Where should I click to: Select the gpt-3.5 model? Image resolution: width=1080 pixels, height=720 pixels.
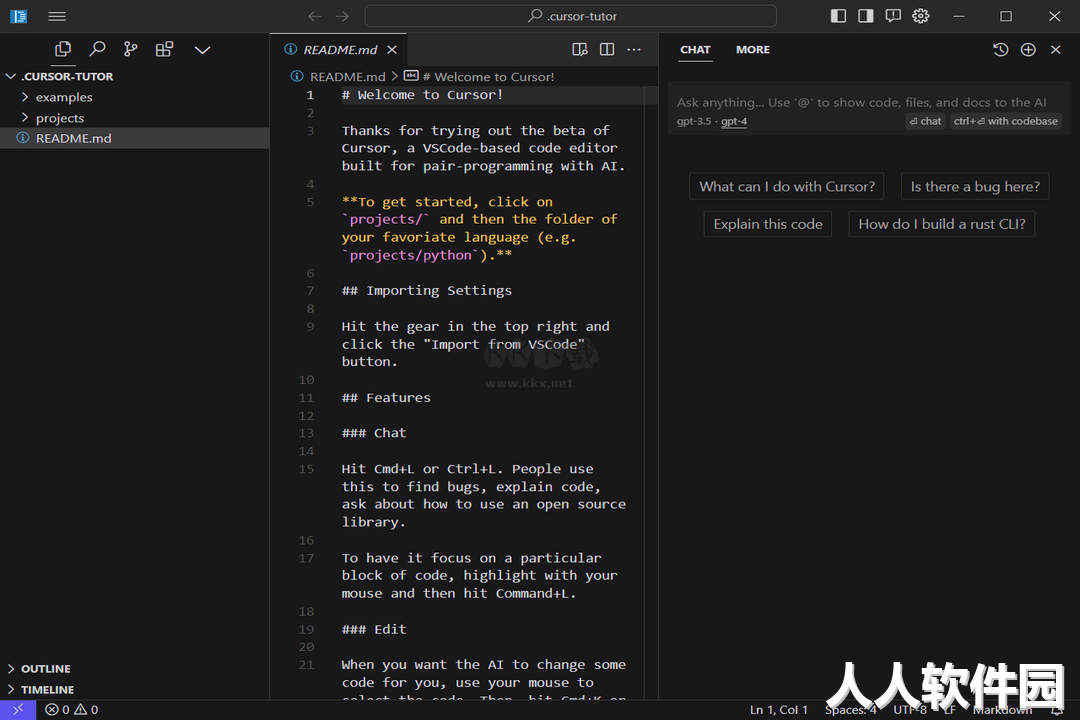coord(694,121)
